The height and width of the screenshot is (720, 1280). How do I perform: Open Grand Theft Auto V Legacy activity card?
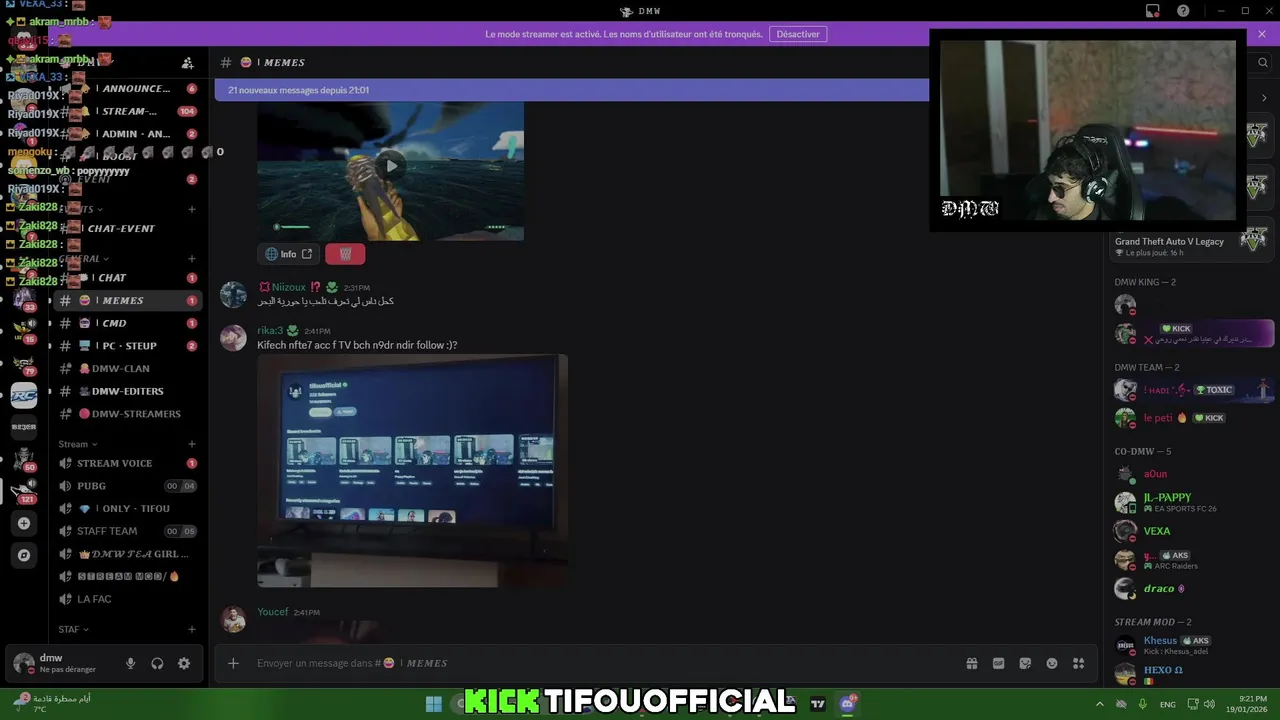pos(1191,241)
